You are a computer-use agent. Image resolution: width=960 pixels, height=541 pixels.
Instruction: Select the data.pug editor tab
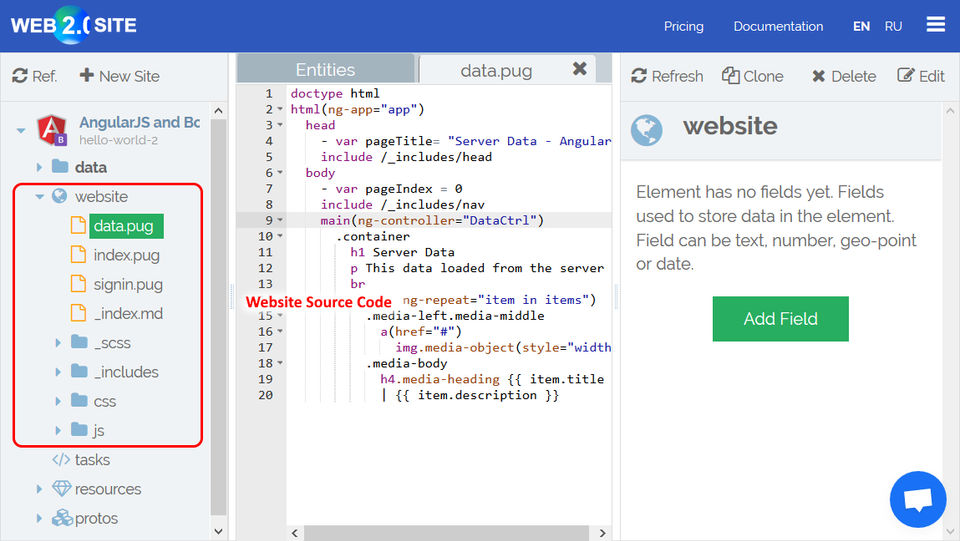pos(496,70)
